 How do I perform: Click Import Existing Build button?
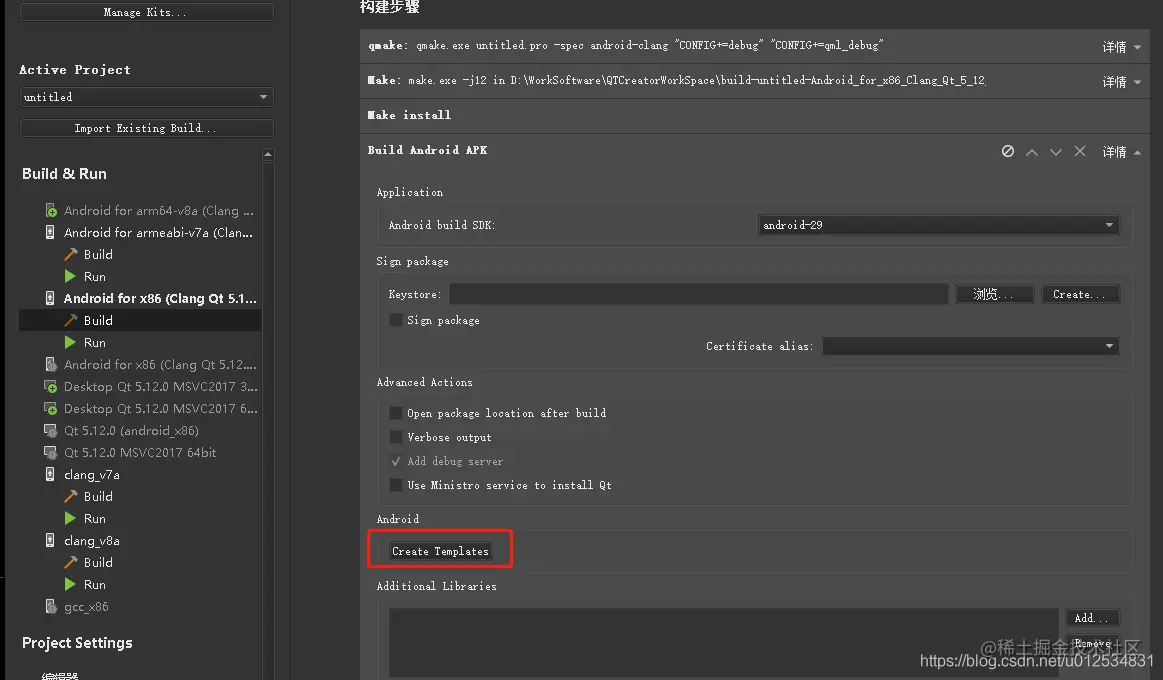click(146, 128)
